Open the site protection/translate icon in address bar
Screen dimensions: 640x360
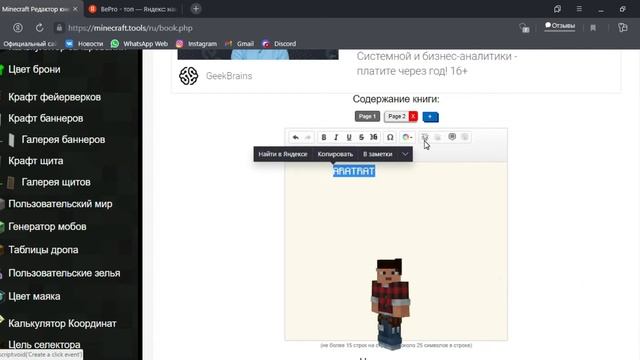click(524, 28)
